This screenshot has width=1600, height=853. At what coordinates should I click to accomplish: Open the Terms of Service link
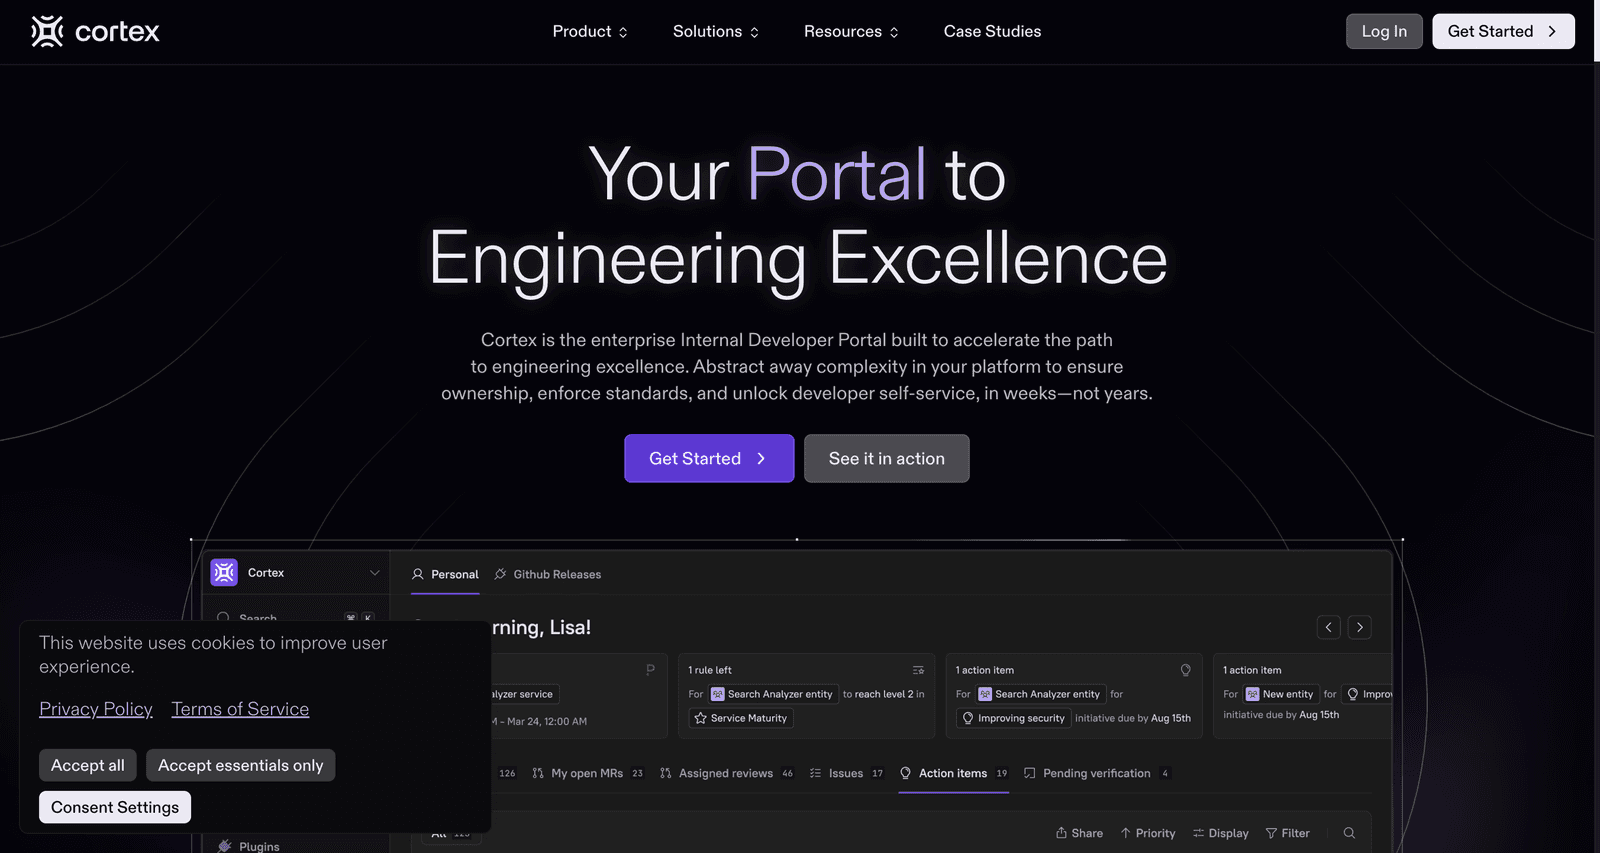pos(240,709)
